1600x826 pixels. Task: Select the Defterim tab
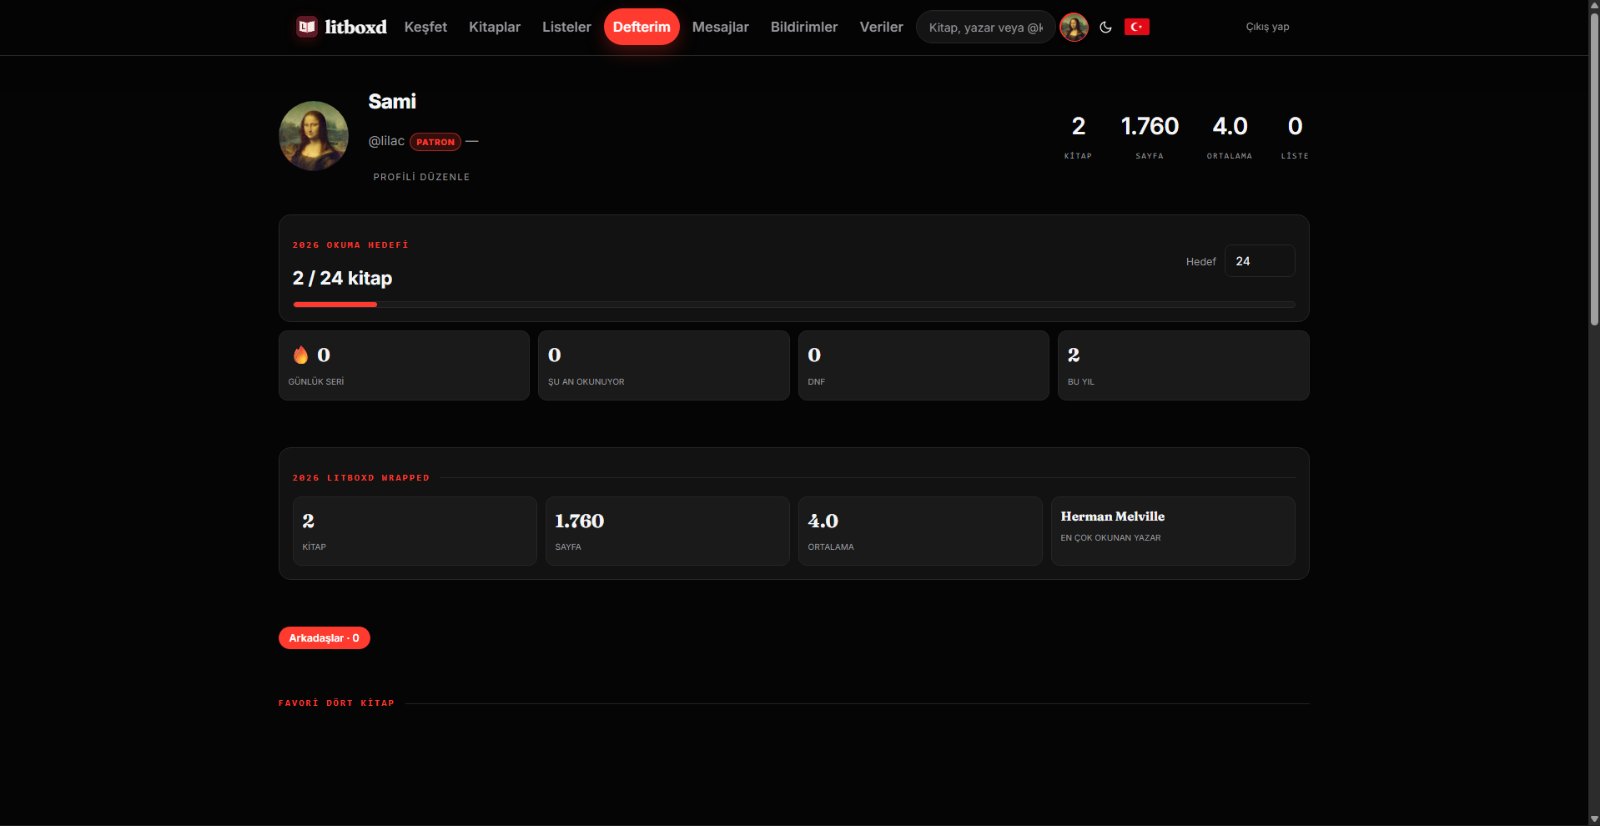(642, 27)
